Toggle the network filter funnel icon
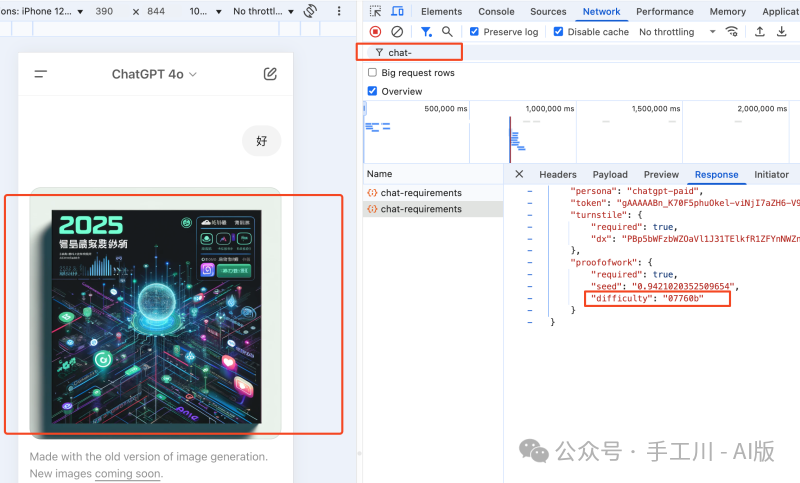Viewport: 800px width, 483px height. [x=426, y=32]
